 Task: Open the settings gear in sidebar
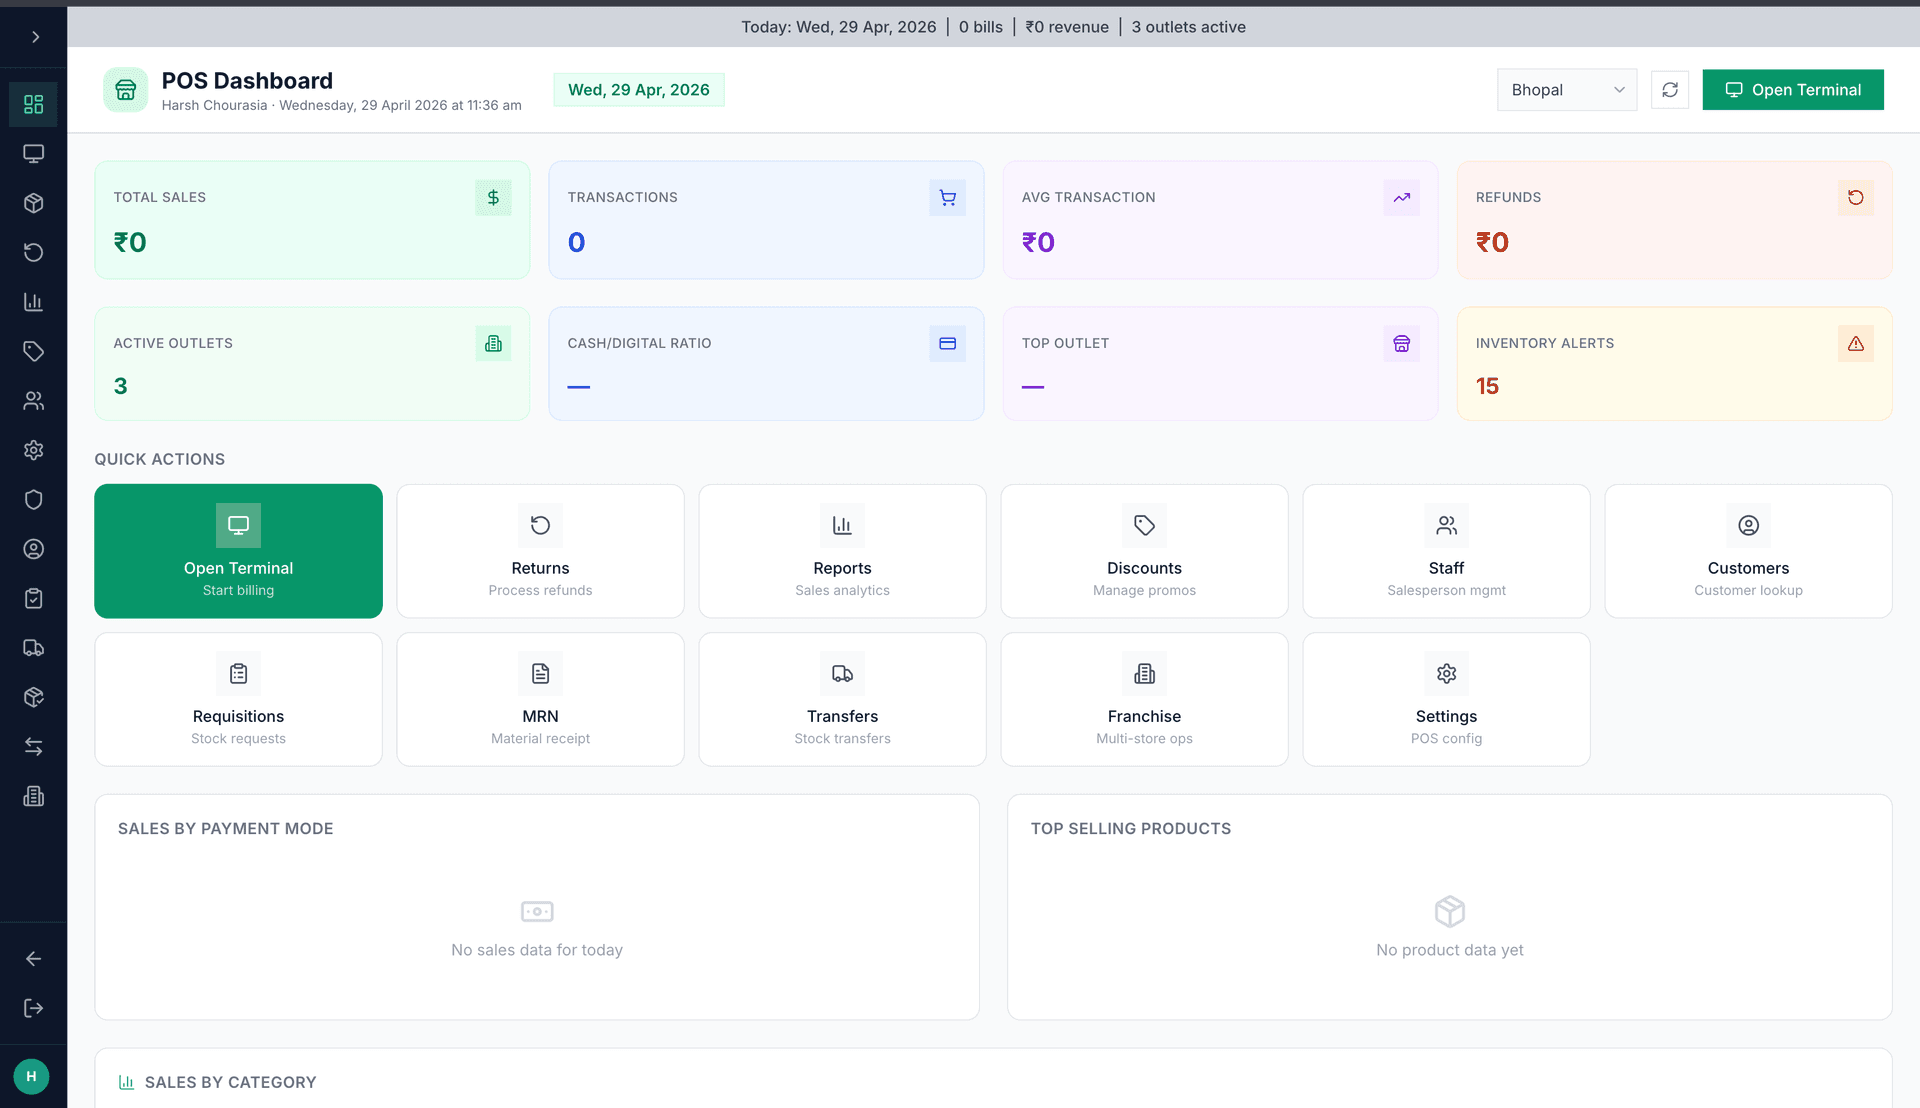pos(34,450)
